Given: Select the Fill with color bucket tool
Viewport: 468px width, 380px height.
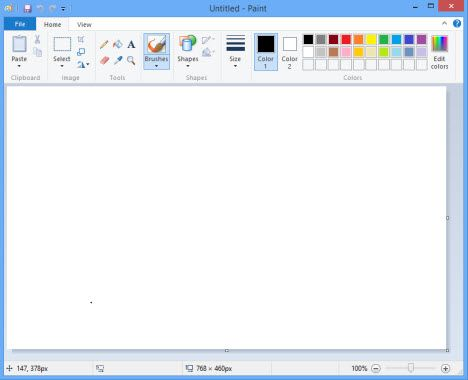Looking at the screenshot, I should (118, 44).
